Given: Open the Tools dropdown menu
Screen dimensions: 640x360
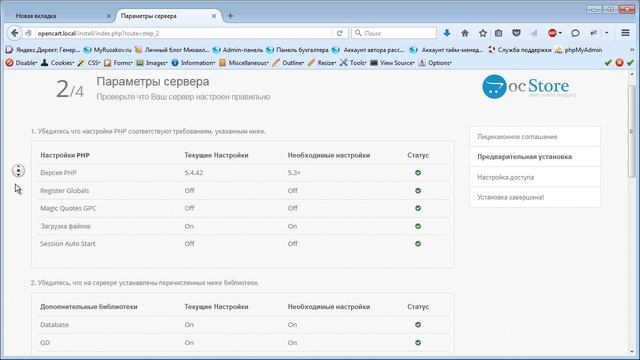Looking at the screenshot, I should (353, 63).
